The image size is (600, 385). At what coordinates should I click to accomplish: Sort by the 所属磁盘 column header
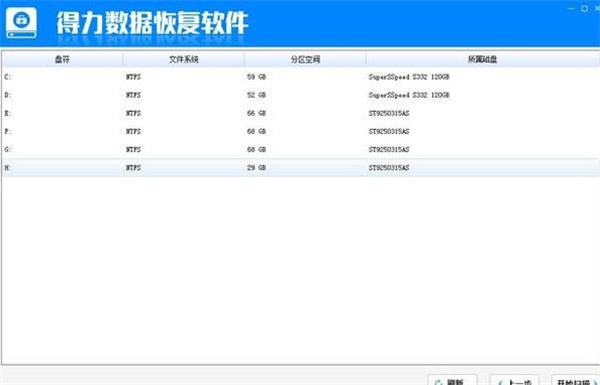click(x=483, y=59)
